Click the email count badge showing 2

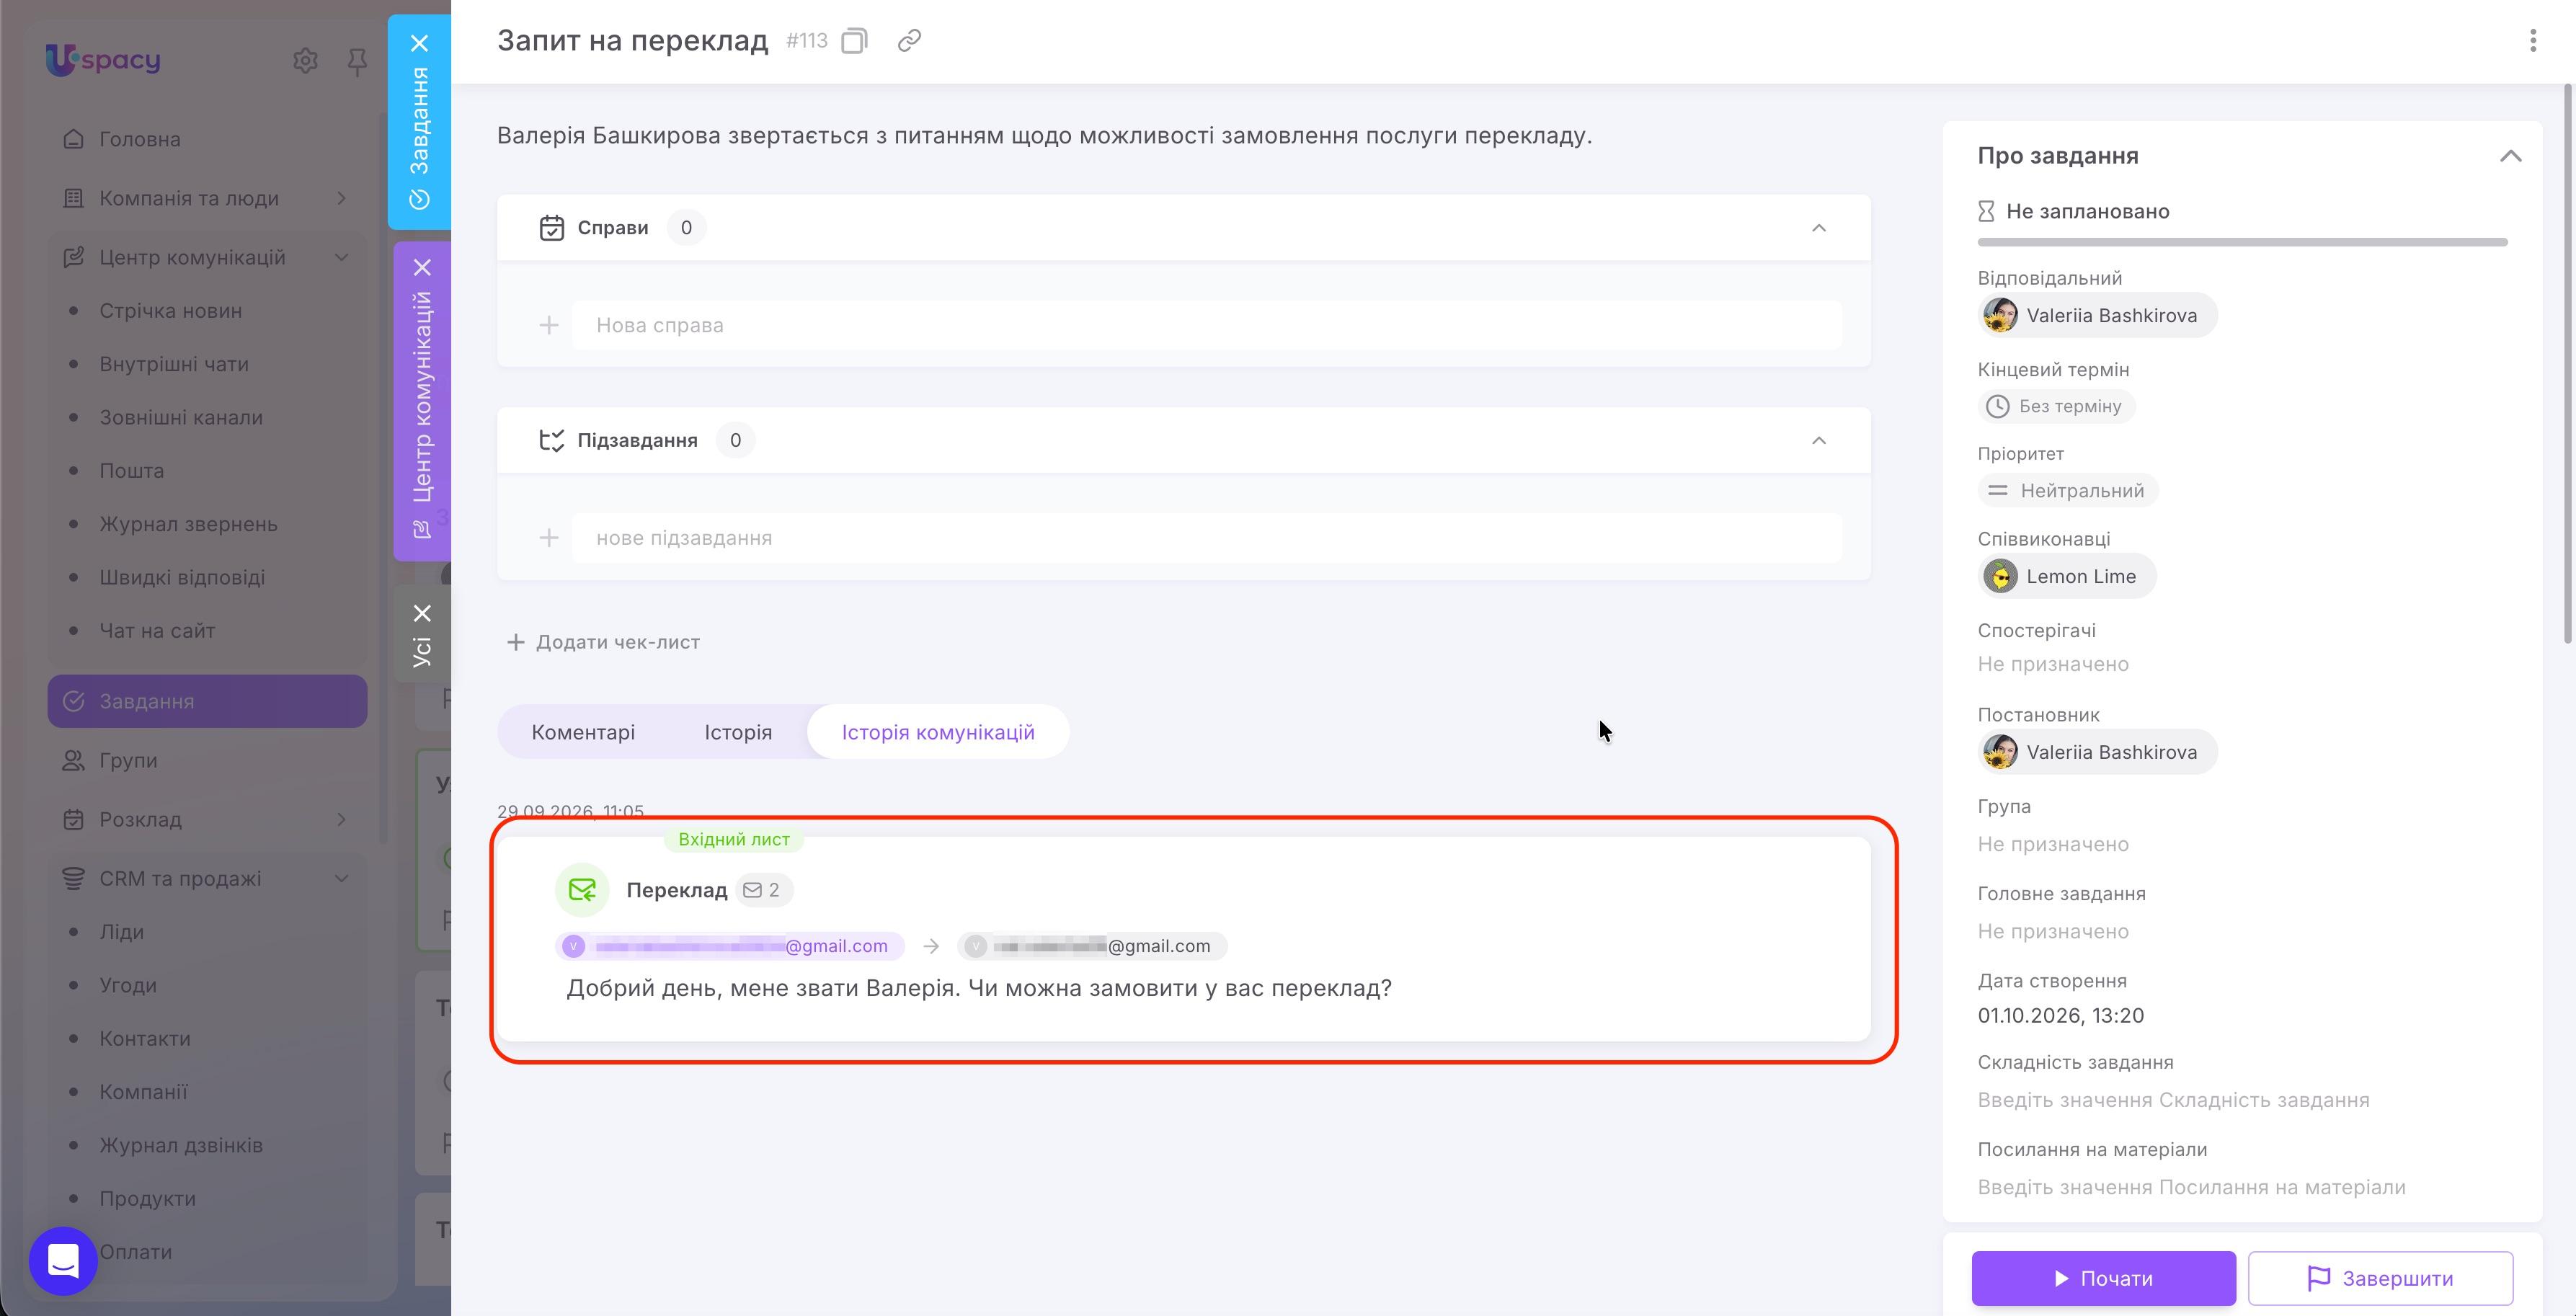763,890
